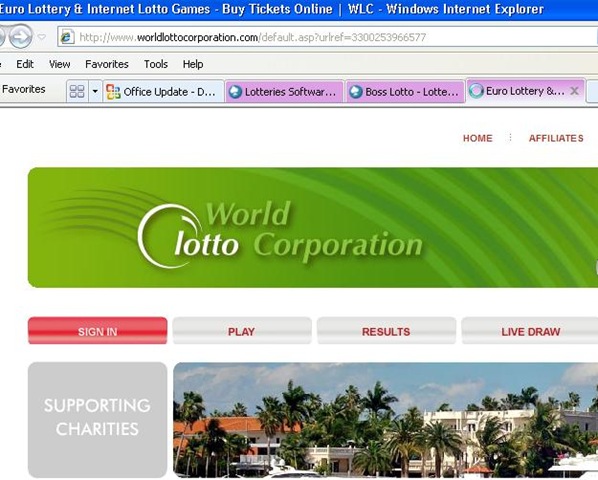Screen dimensions: 598x480
Task: Click the browser Forward arrow button
Action: point(21,37)
